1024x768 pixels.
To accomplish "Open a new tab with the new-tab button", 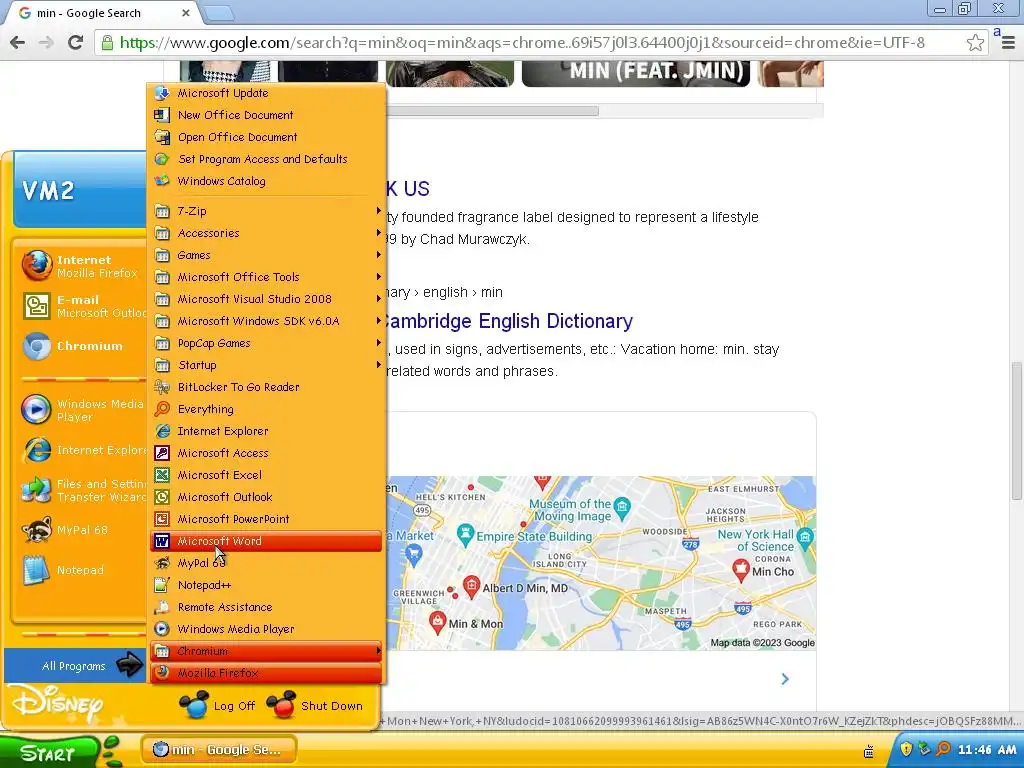I will point(219,13).
